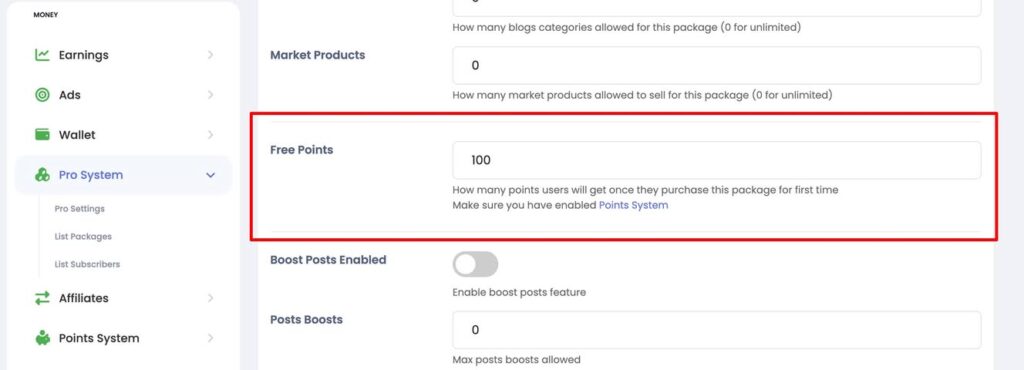Click the Ads target icon
Viewport: 1024px width, 370px height.
pos(42,95)
